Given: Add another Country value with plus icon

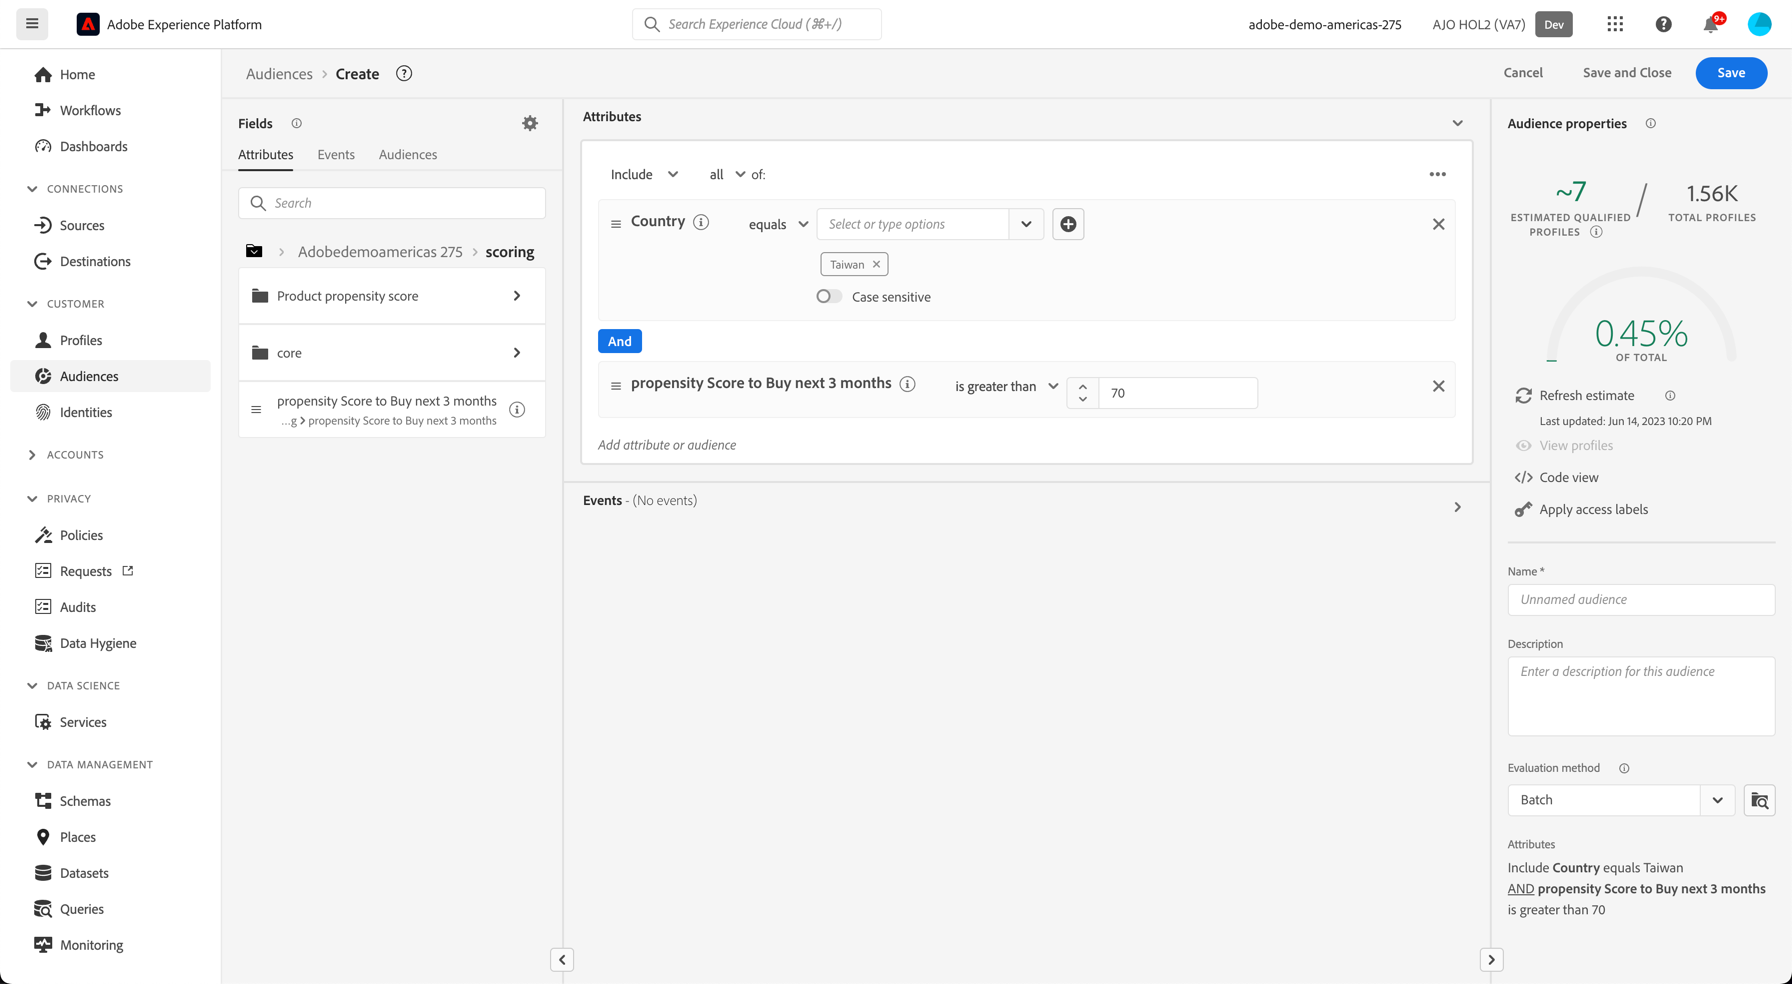Looking at the screenshot, I should pyautogui.click(x=1068, y=224).
